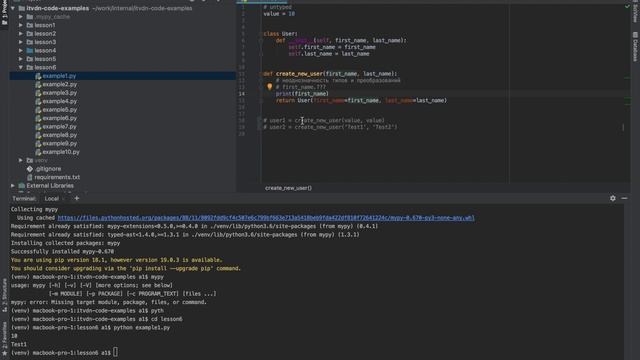The image size is (640, 360).
Task: Click the Terminal panel title label
Action: tap(24, 198)
